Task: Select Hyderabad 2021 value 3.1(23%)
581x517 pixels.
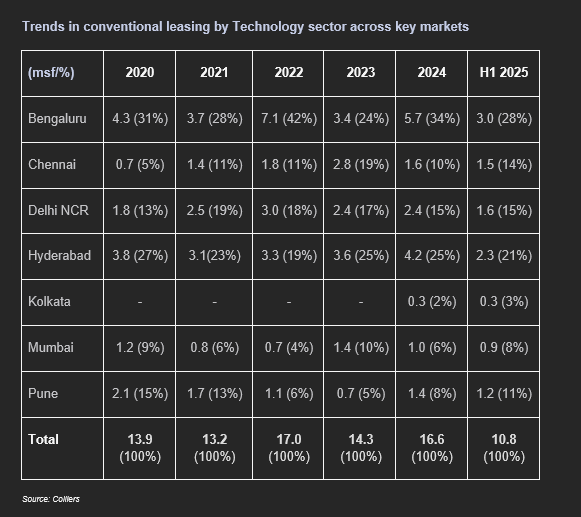Action: [214, 256]
